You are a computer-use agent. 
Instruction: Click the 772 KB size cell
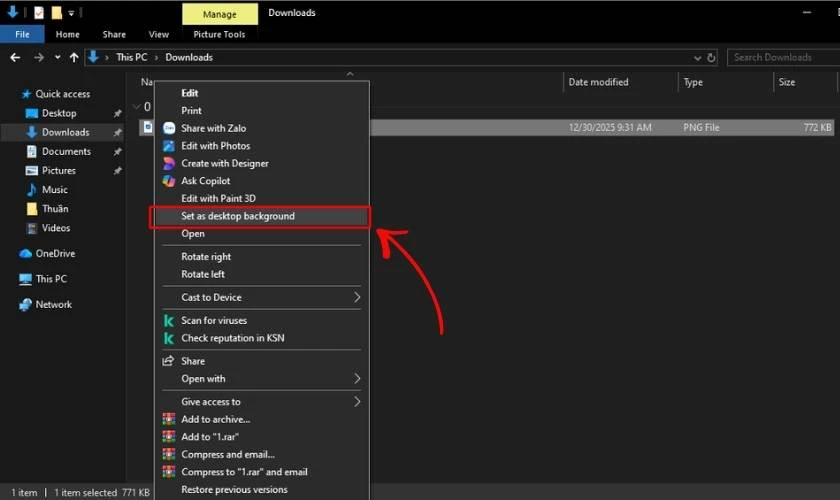pyautogui.click(x=818, y=128)
